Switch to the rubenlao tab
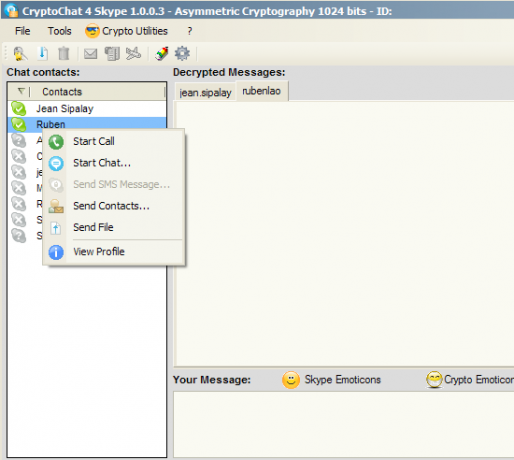Viewport: 514px width, 460px height. pyautogui.click(x=262, y=91)
